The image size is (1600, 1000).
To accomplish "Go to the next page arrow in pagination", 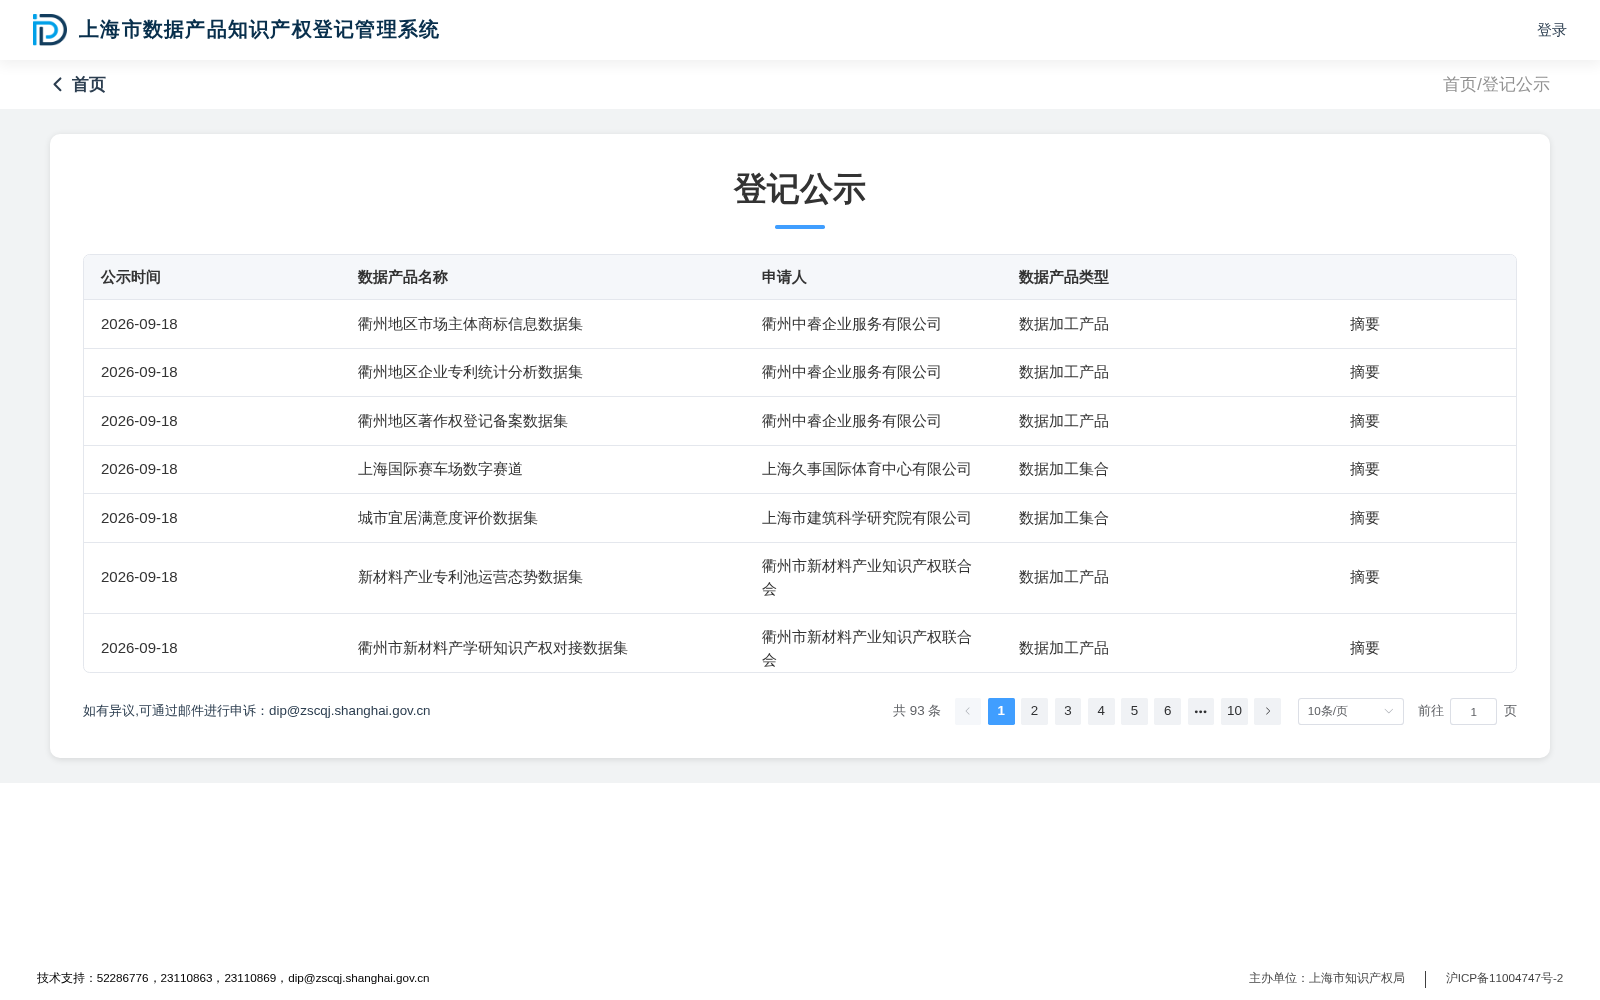I will pyautogui.click(x=1267, y=711).
